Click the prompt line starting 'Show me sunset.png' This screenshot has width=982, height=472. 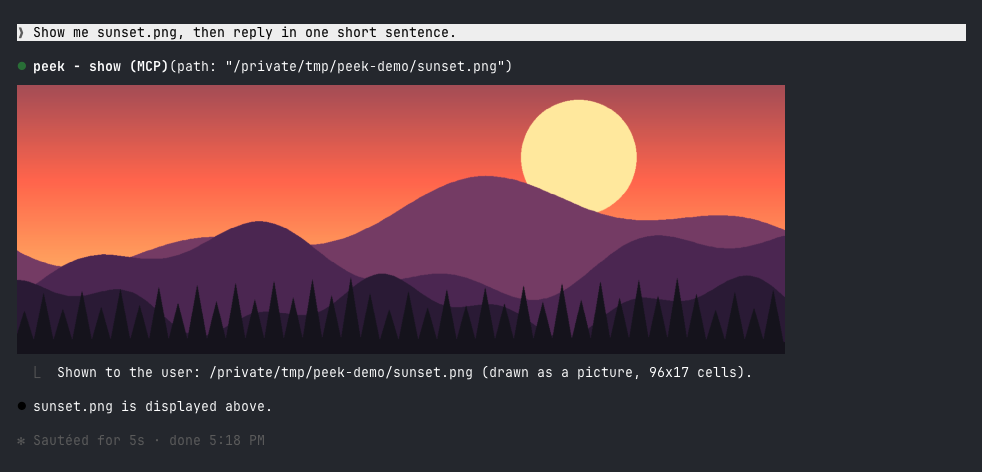point(491,33)
